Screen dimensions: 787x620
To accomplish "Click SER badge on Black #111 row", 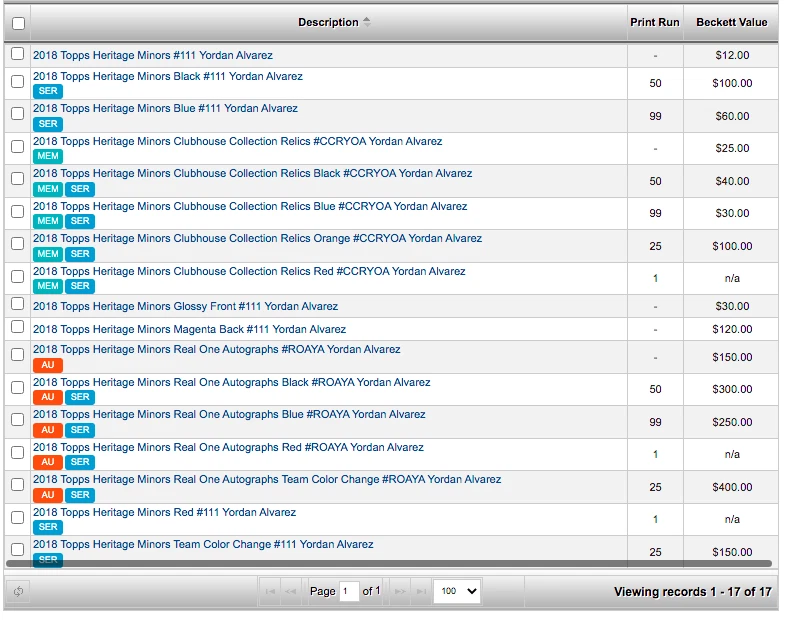I will coord(48,91).
